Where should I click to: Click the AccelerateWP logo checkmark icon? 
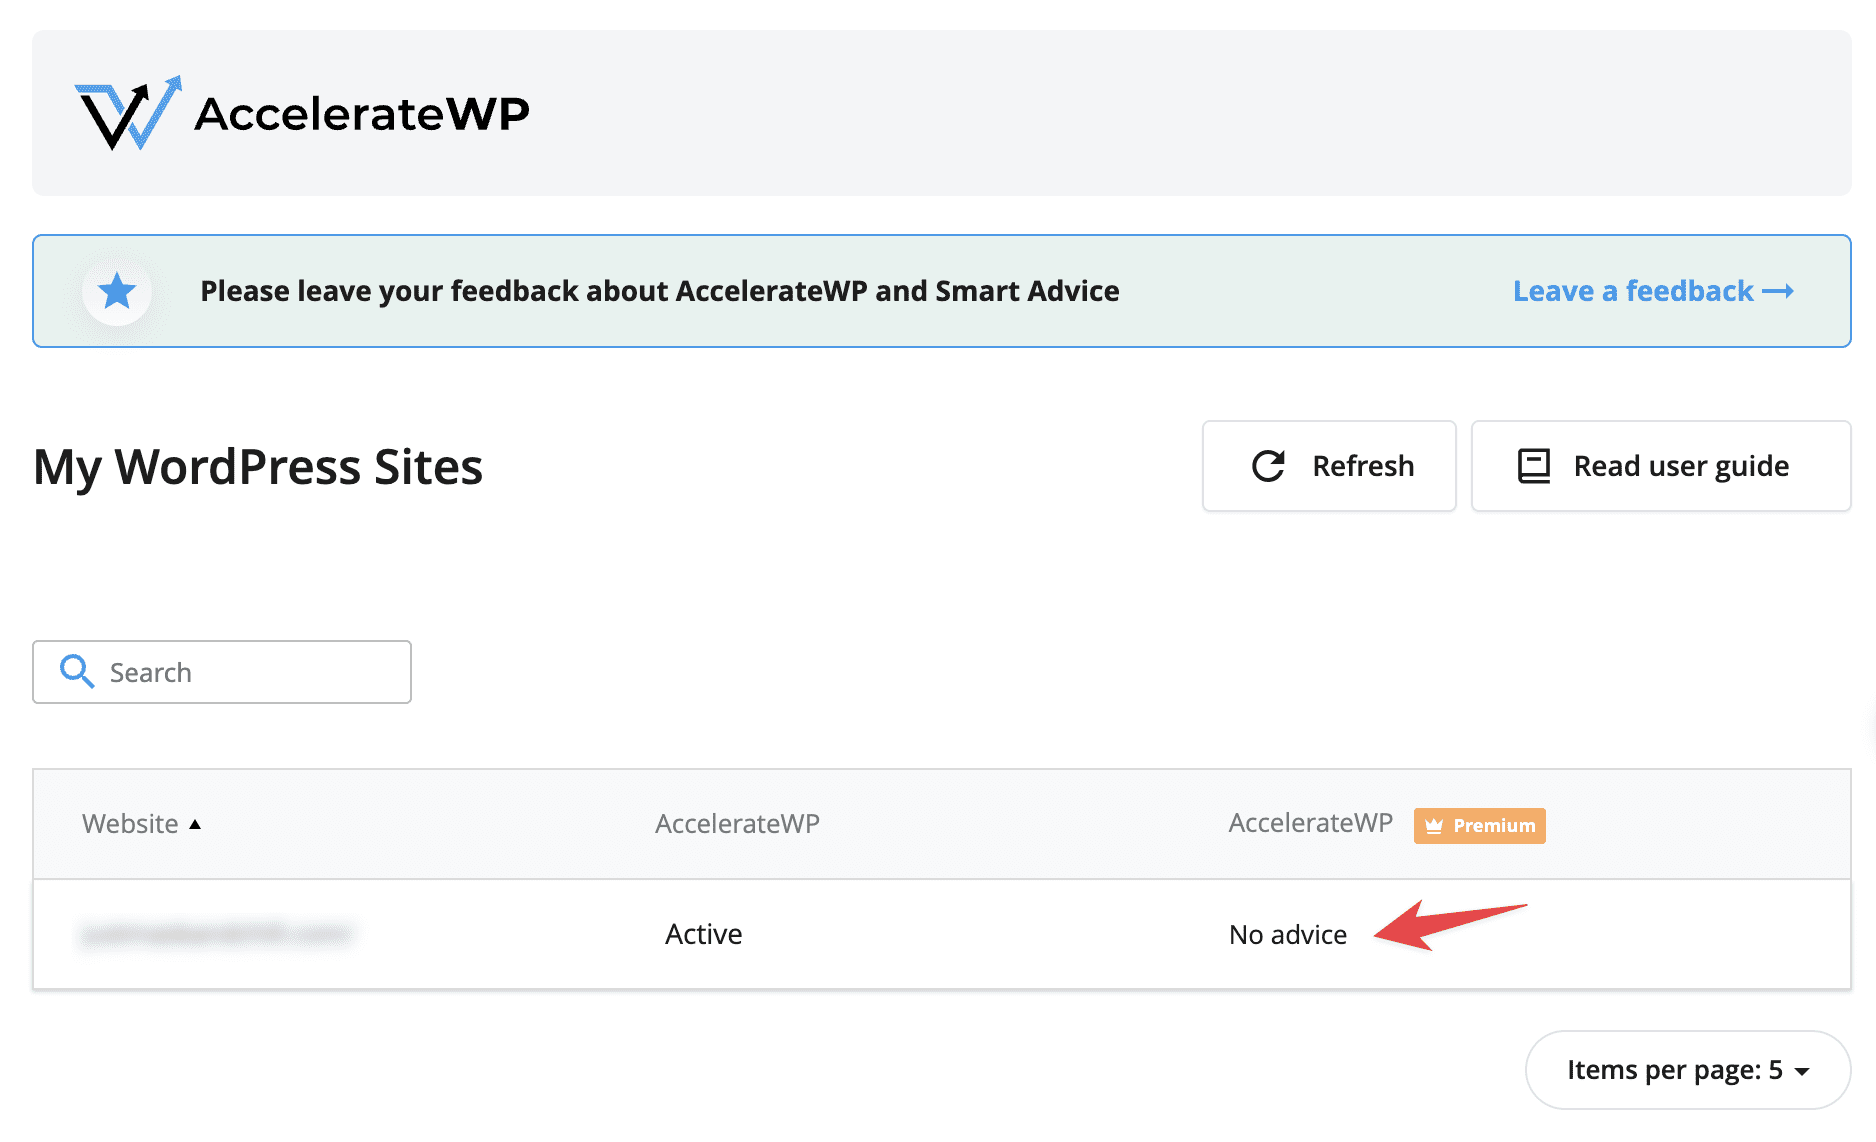pyautogui.click(x=128, y=113)
